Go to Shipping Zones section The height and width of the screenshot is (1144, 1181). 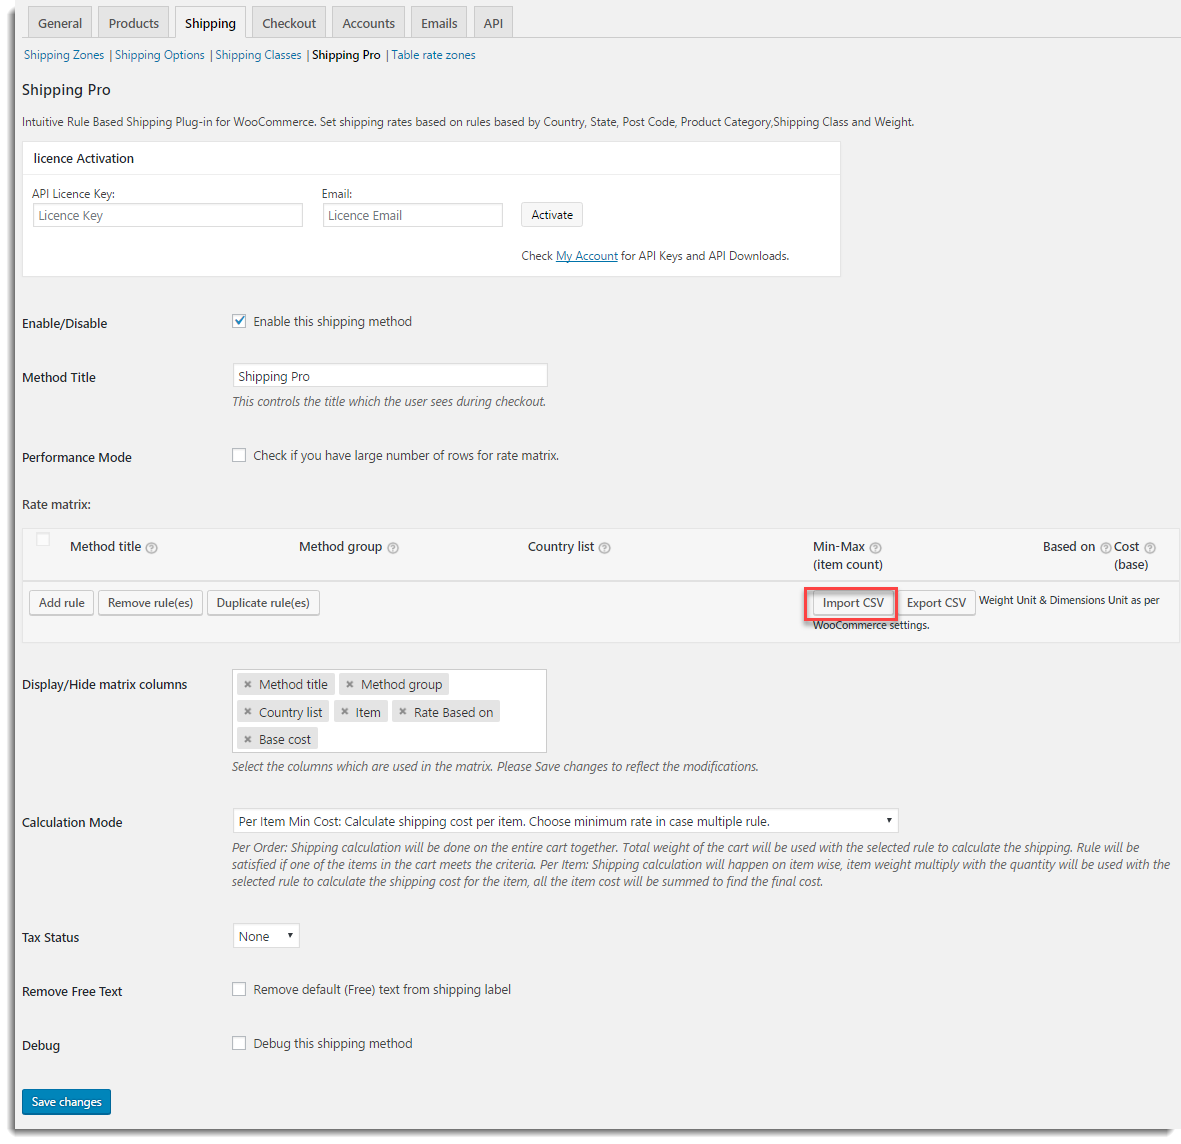pyautogui.click(x=64, y=55)
